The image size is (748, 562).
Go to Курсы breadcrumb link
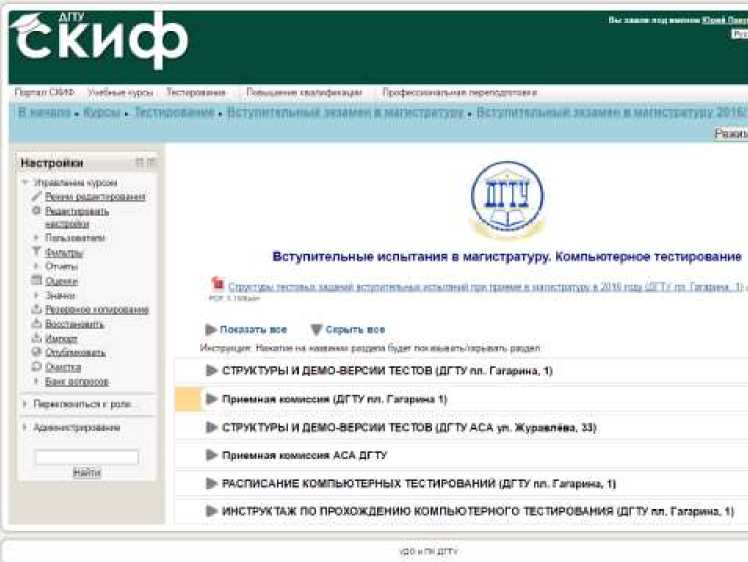tap(101, 113)
